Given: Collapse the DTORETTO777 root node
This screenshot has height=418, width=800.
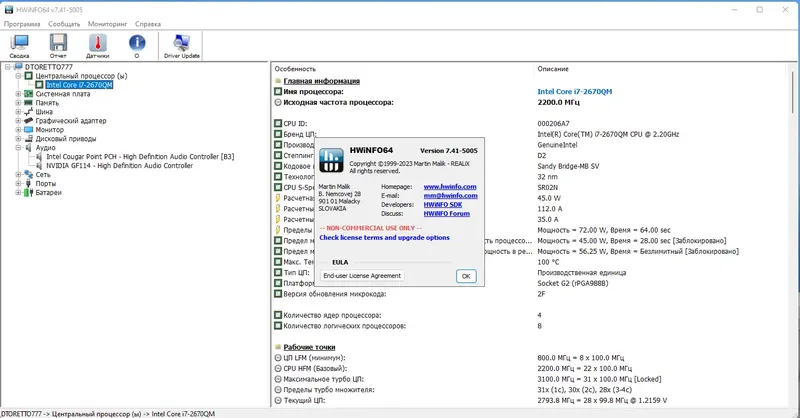Looking at the screenshot, I should tap(8, 67).
